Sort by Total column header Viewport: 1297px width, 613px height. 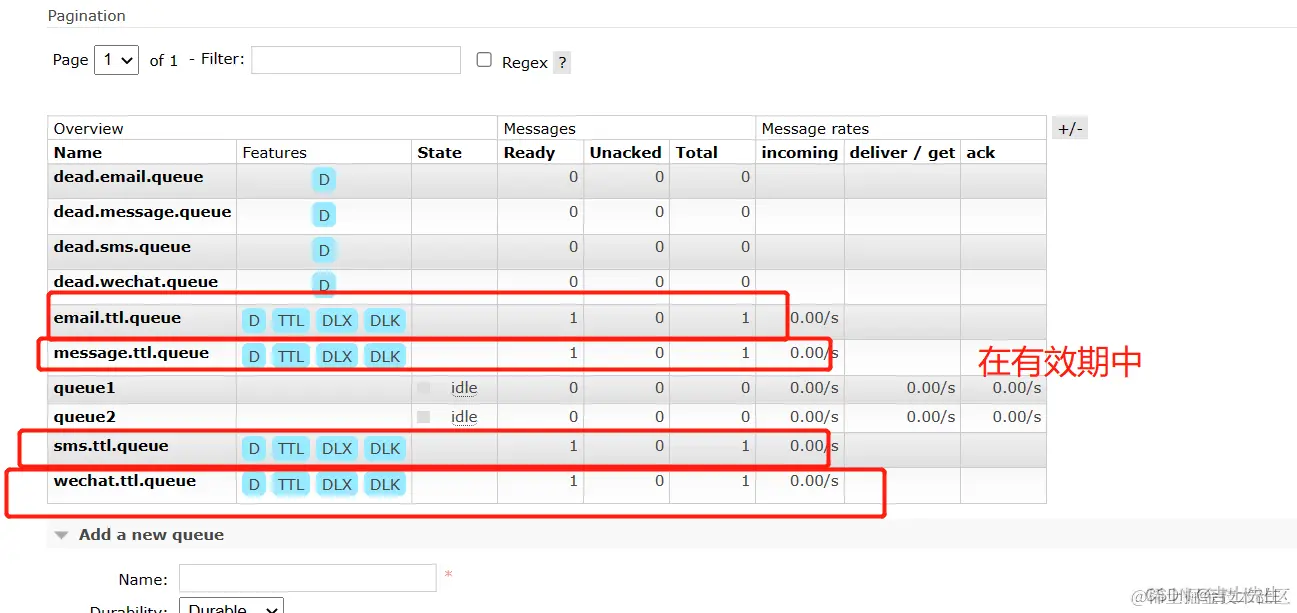tap(696, 153)
